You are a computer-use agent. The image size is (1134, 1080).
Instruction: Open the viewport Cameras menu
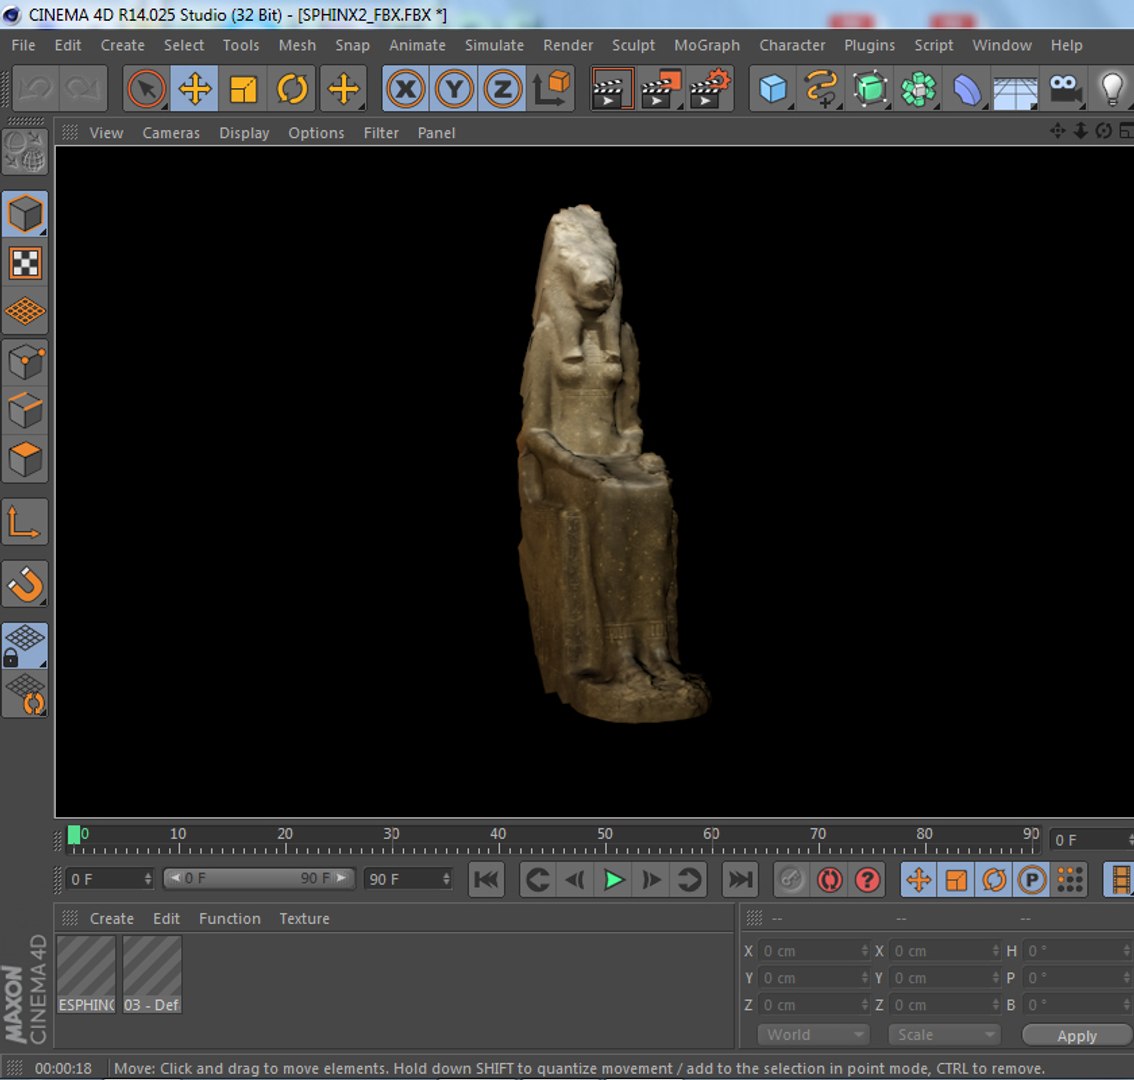(171, 133)
